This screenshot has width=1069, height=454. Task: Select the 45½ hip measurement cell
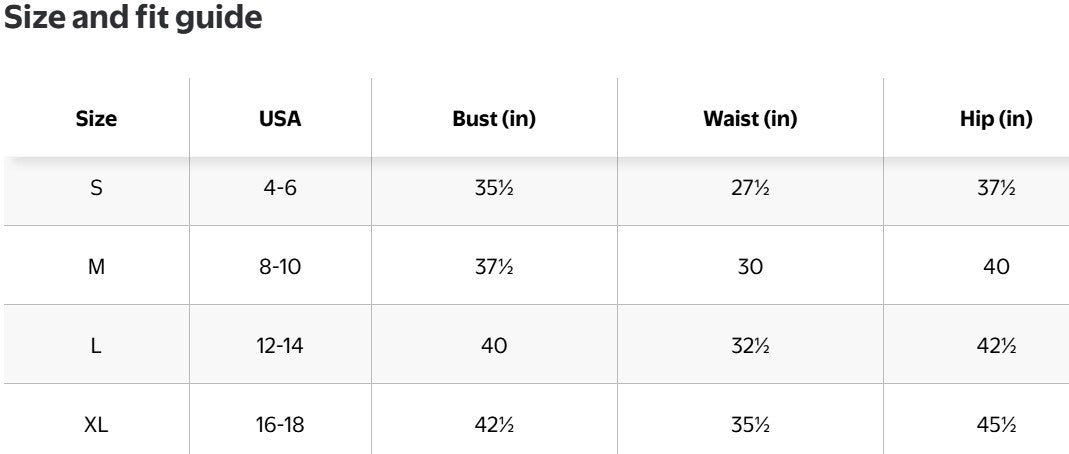tap(996, 425)
